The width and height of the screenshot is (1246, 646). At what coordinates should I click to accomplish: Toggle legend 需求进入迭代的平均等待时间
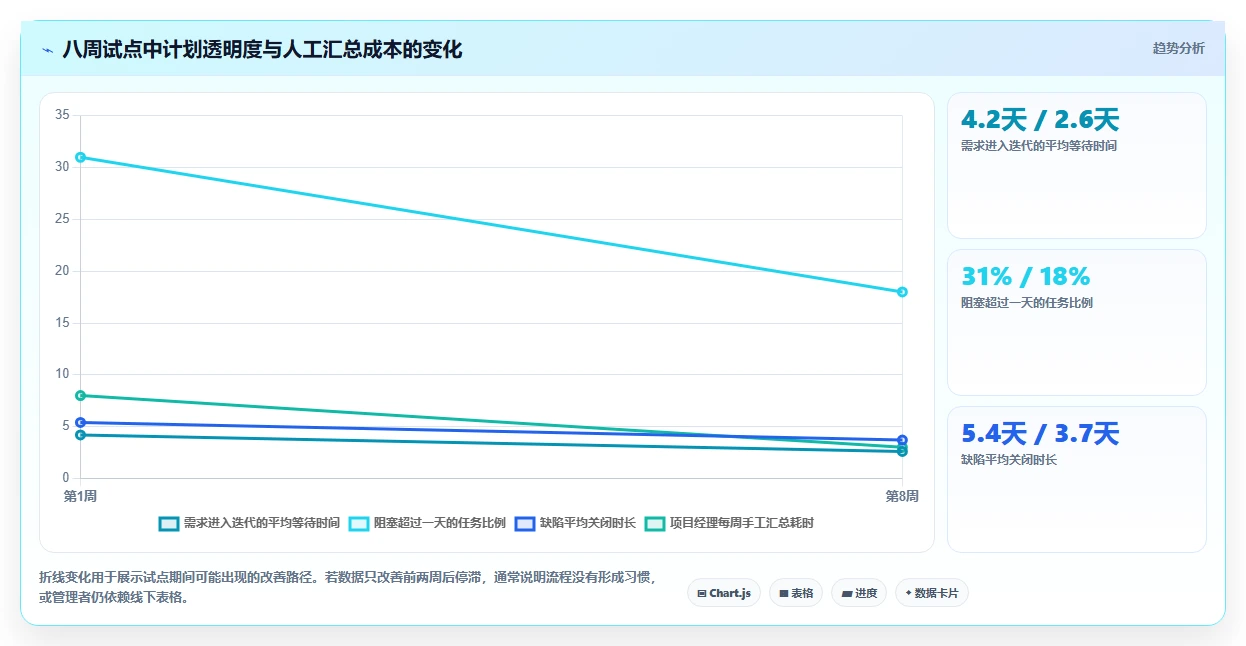pos(249,523)
